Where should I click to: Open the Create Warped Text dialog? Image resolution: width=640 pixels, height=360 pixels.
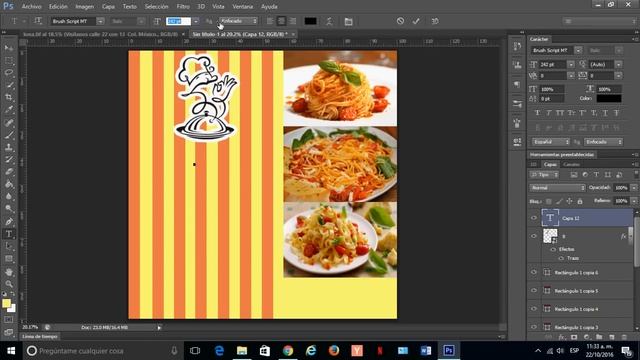pyautogui.click(x=329, y=21)
